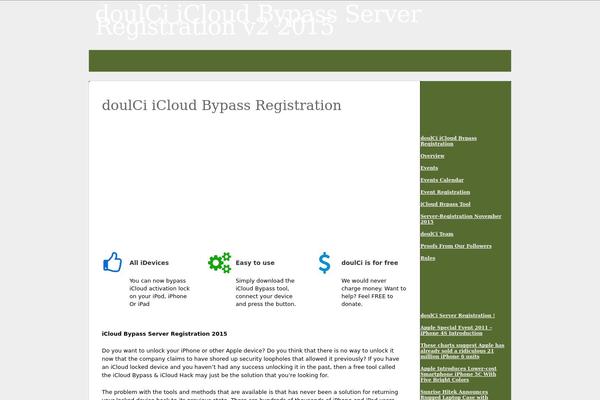Open Server-Registration November 2015 link
600x400 pixels.
pos(461,219)
